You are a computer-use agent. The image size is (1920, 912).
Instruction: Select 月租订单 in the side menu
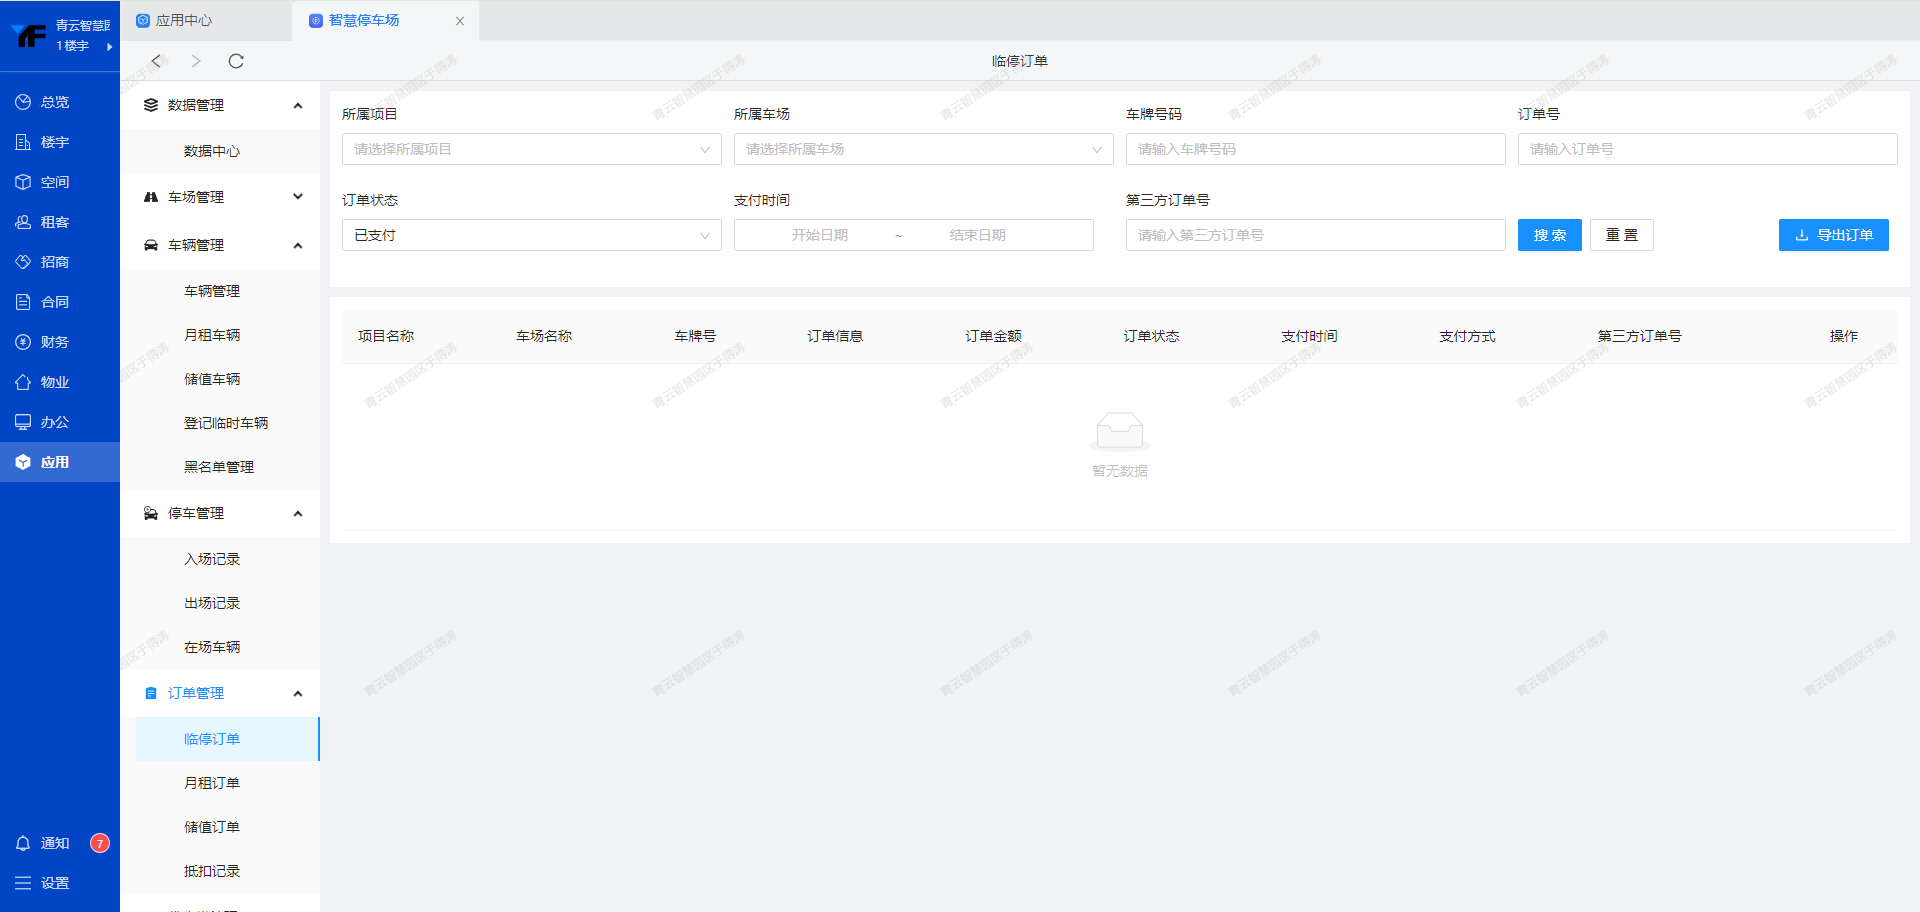tap(212, 783)
